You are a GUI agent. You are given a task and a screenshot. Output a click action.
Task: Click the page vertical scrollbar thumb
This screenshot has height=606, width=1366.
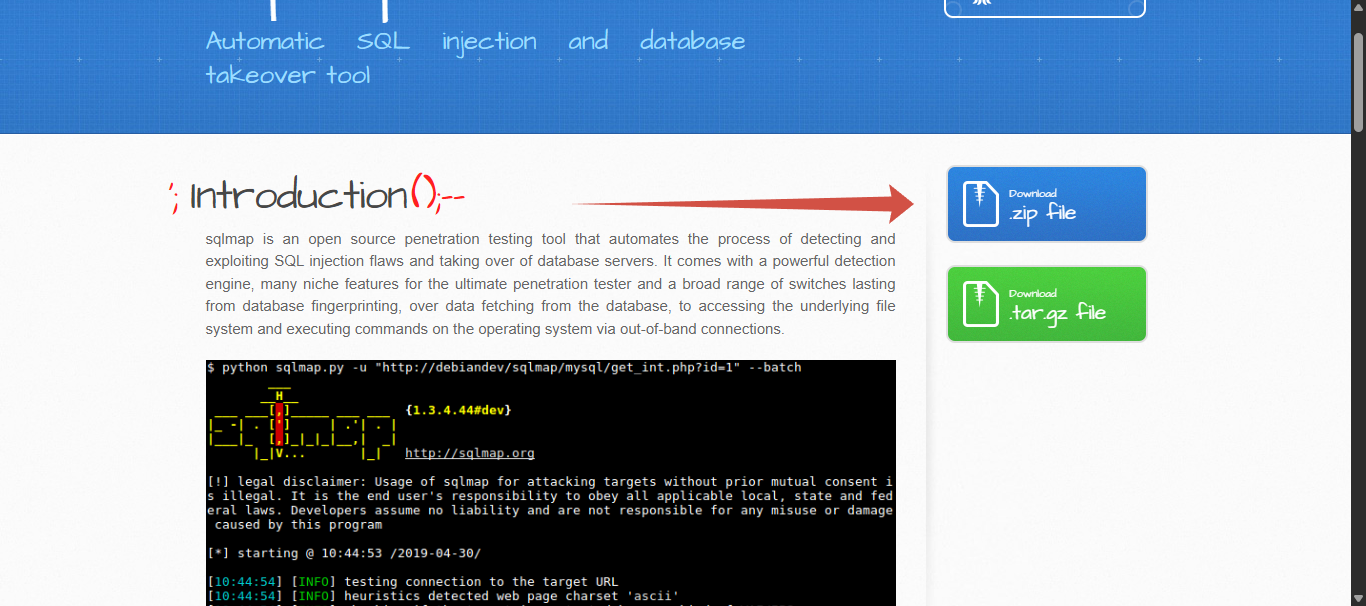coord(1358,83)
